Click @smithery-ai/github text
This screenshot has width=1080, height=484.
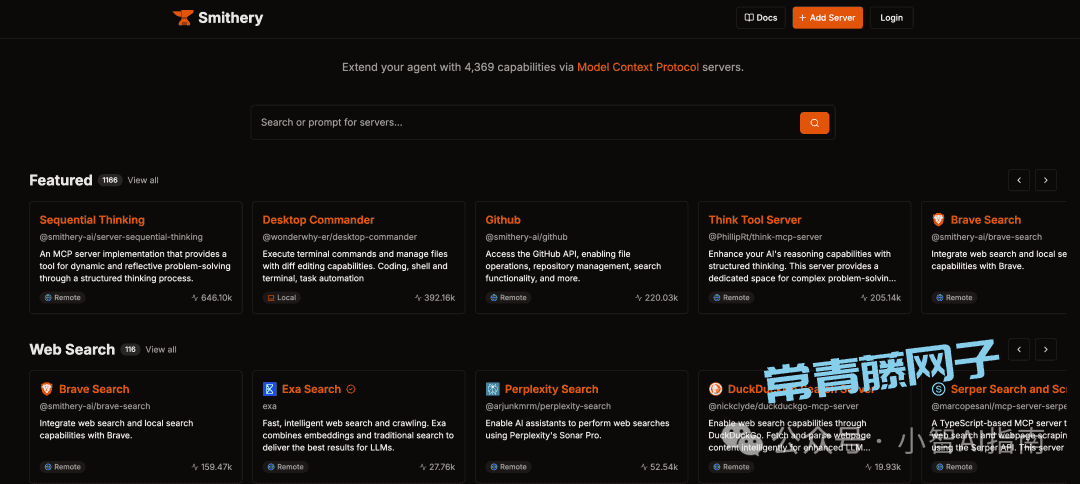(x=527, y=237)
